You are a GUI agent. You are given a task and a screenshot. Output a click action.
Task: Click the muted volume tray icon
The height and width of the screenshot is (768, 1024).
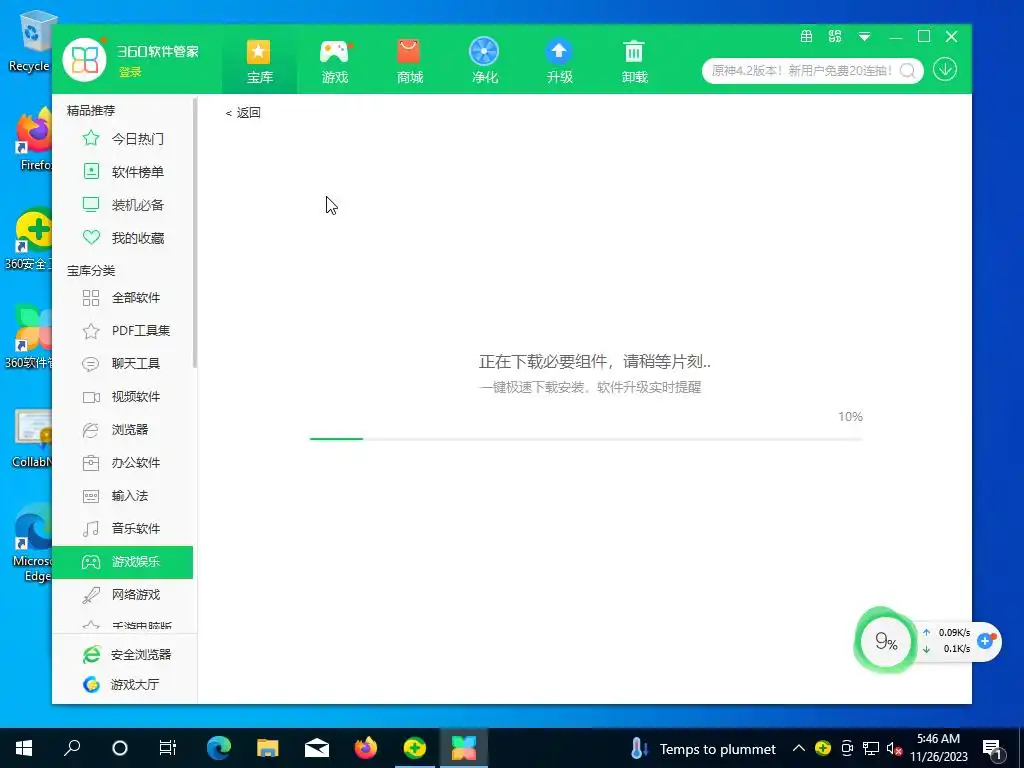pyautogui.click(x=895, y=748)
